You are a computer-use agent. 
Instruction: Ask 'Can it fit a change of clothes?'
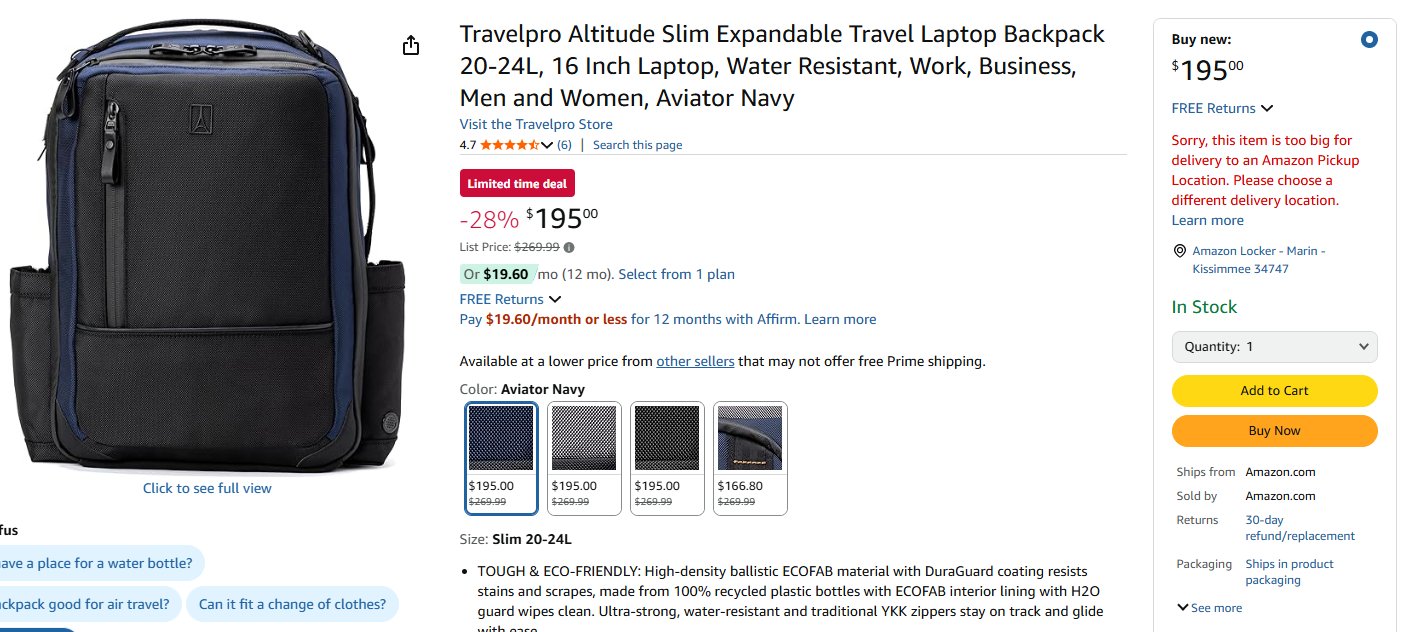(292, 604)
